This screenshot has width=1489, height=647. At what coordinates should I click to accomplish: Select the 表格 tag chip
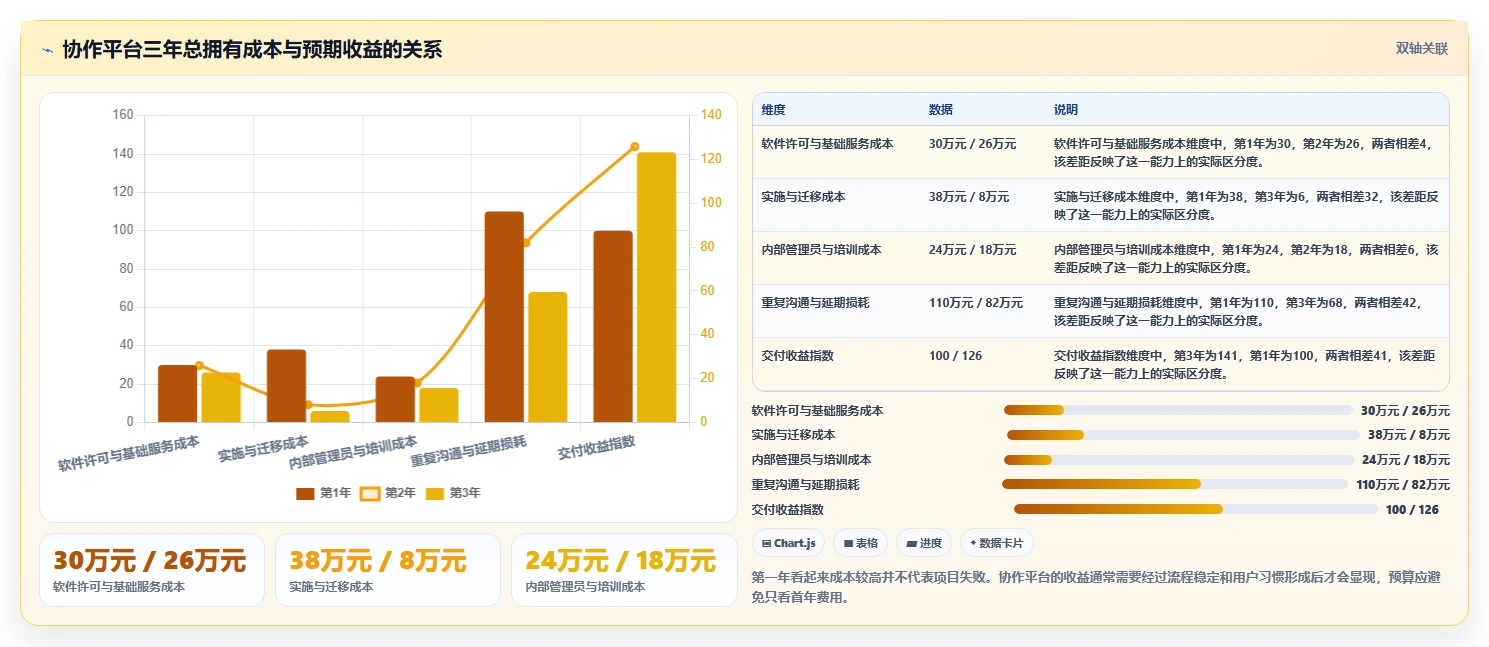point(860,543)
